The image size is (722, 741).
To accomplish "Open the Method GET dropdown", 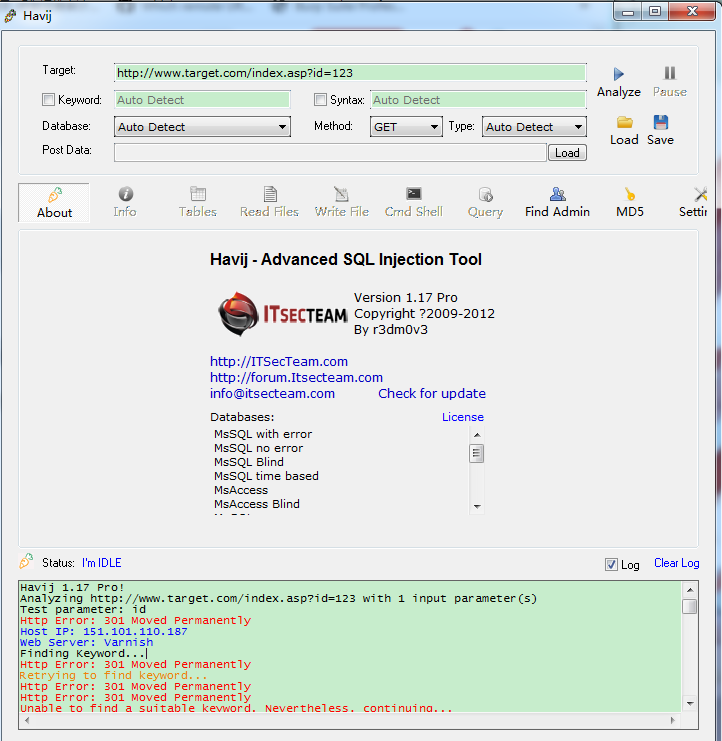I will (406, 127).
